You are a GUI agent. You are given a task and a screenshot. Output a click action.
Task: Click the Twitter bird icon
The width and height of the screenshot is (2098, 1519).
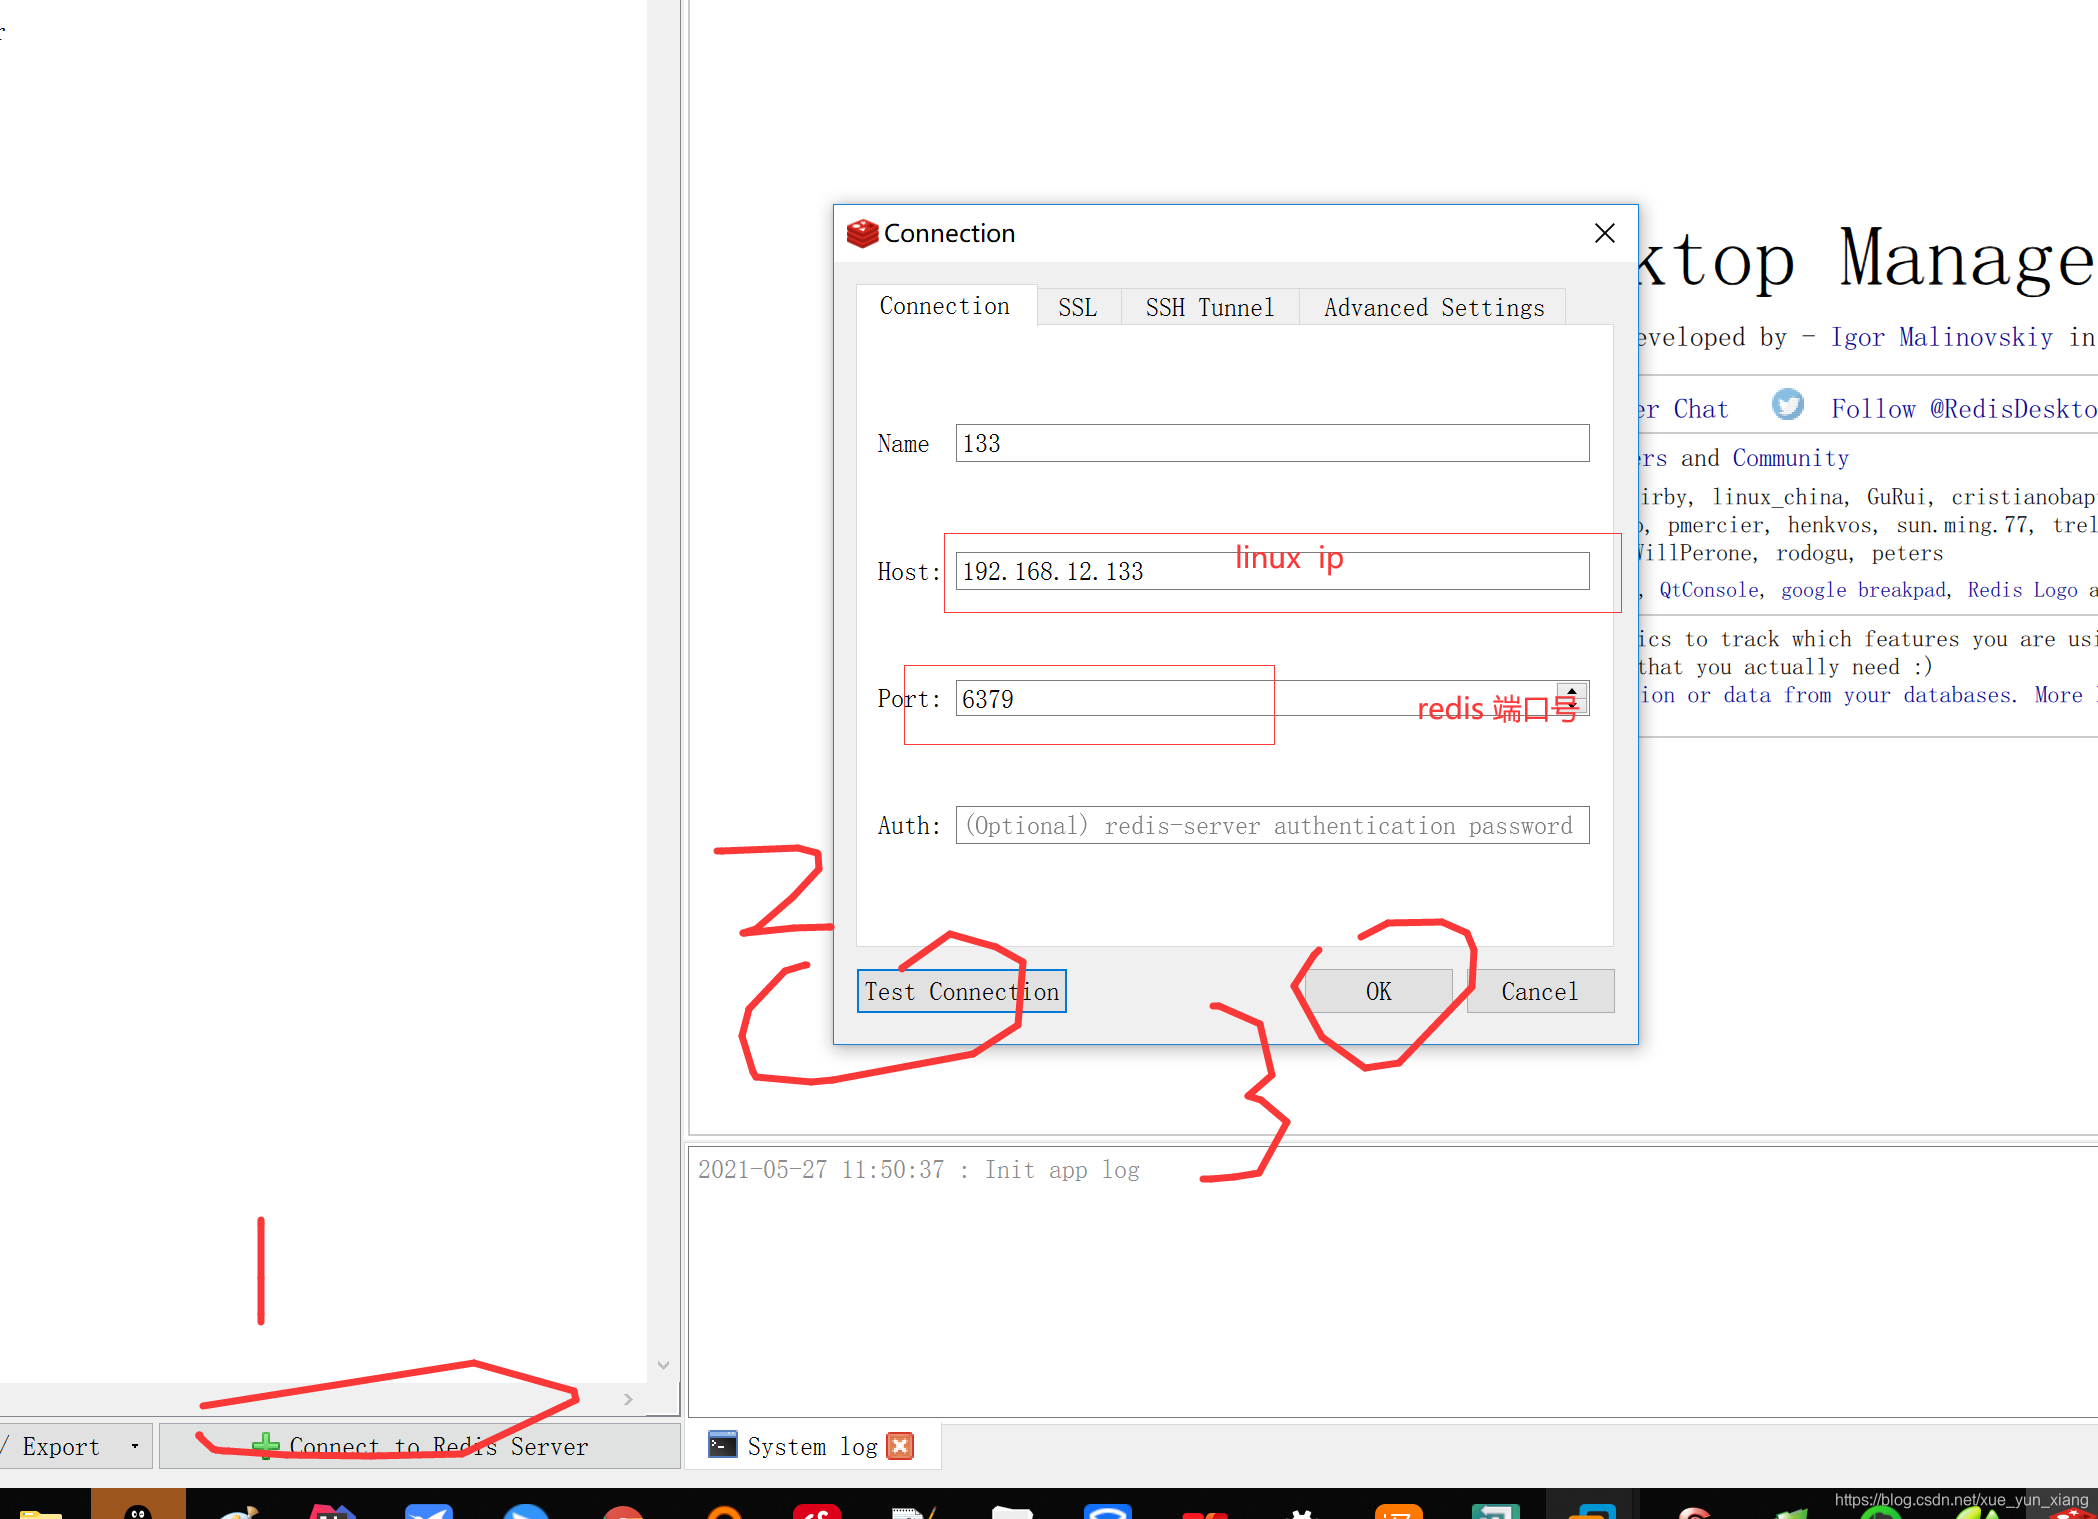click(1788, 405)
